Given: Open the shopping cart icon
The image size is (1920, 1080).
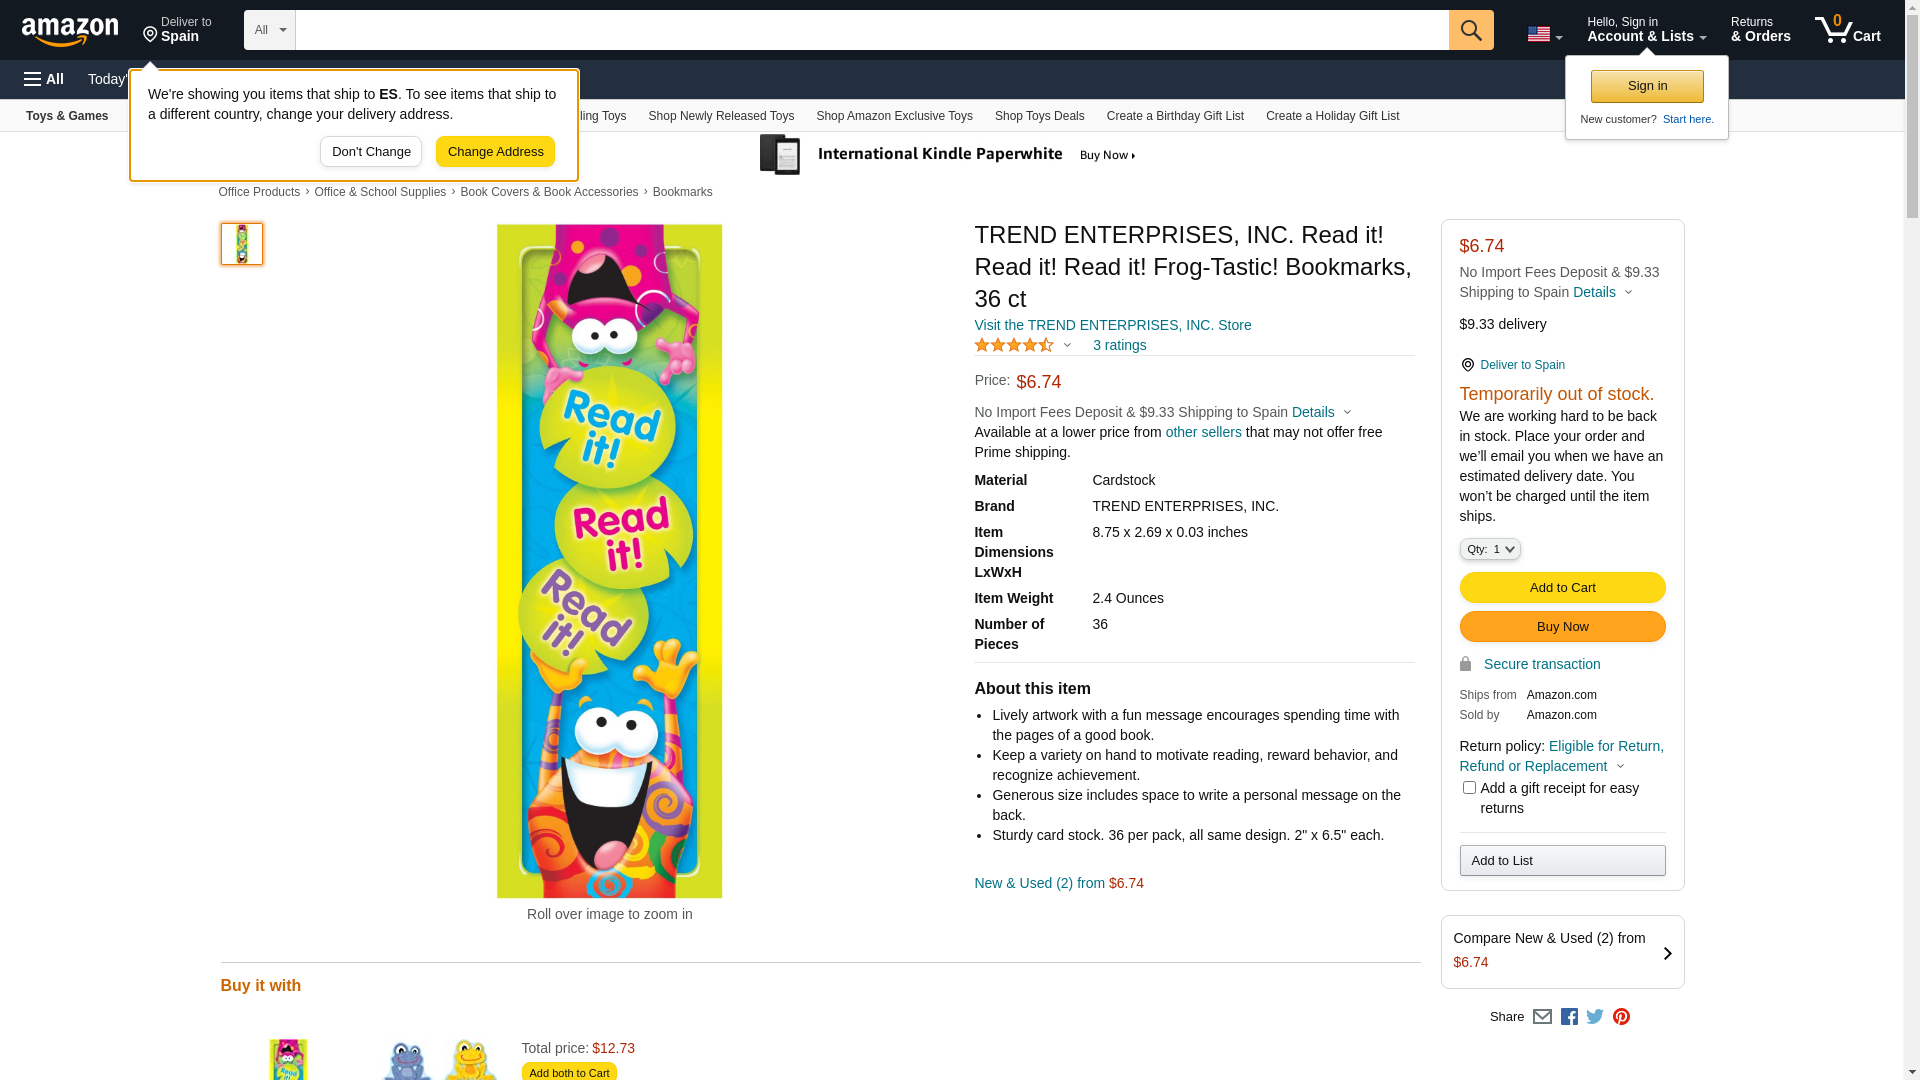Looking at the screenshot, I should (x=1847, y=30).
